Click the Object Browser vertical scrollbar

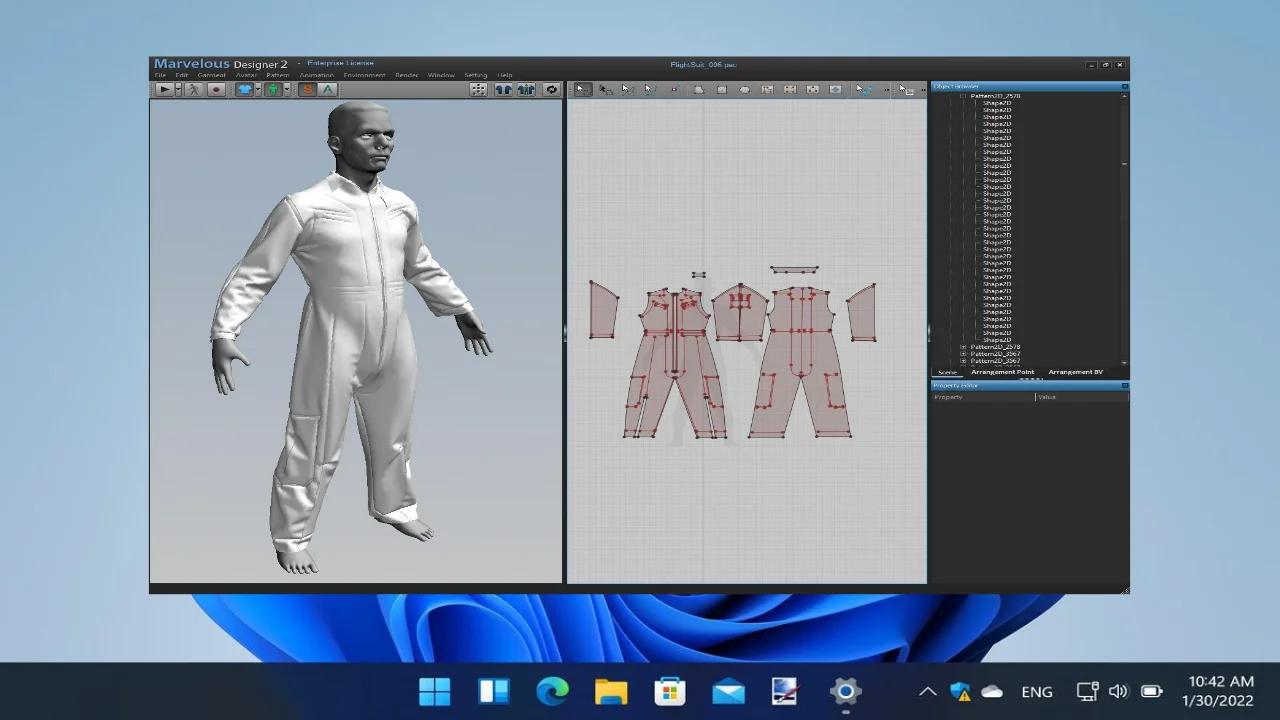[1125, 230]
